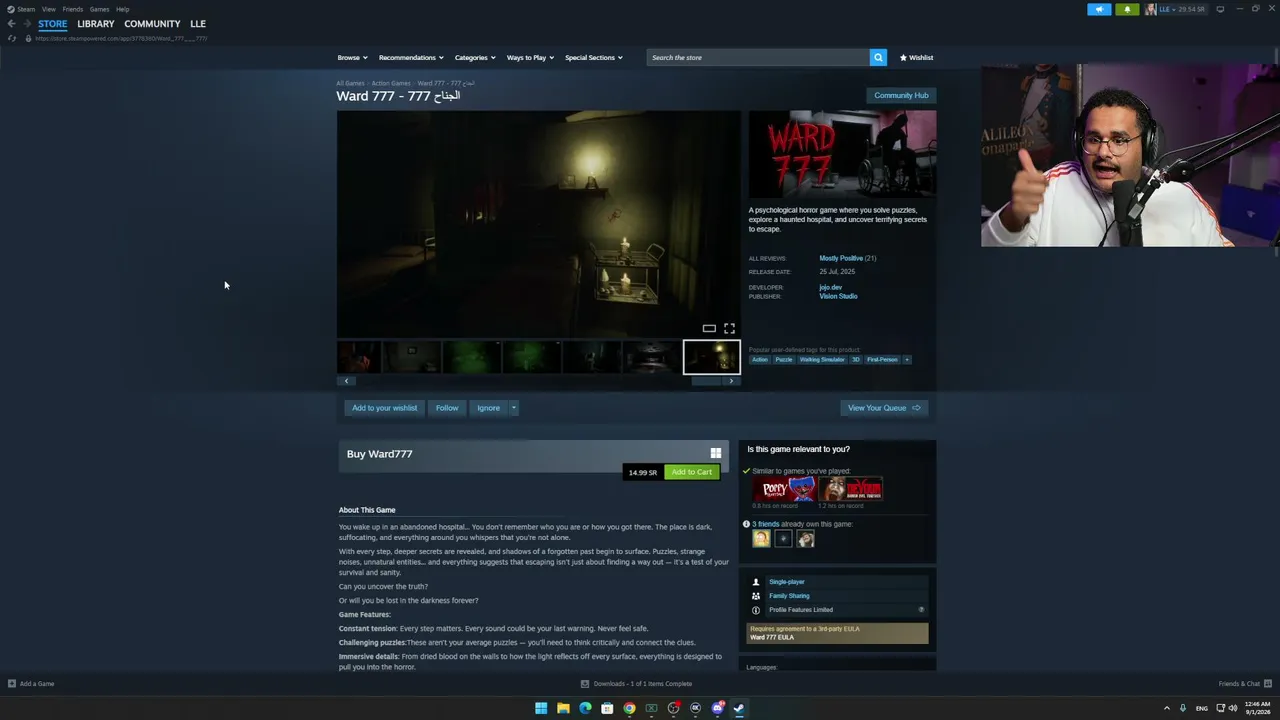This screenshot has width=1280, height=720.
Task: Open Vision Studio publisher link
Action: tap(838, 297)
